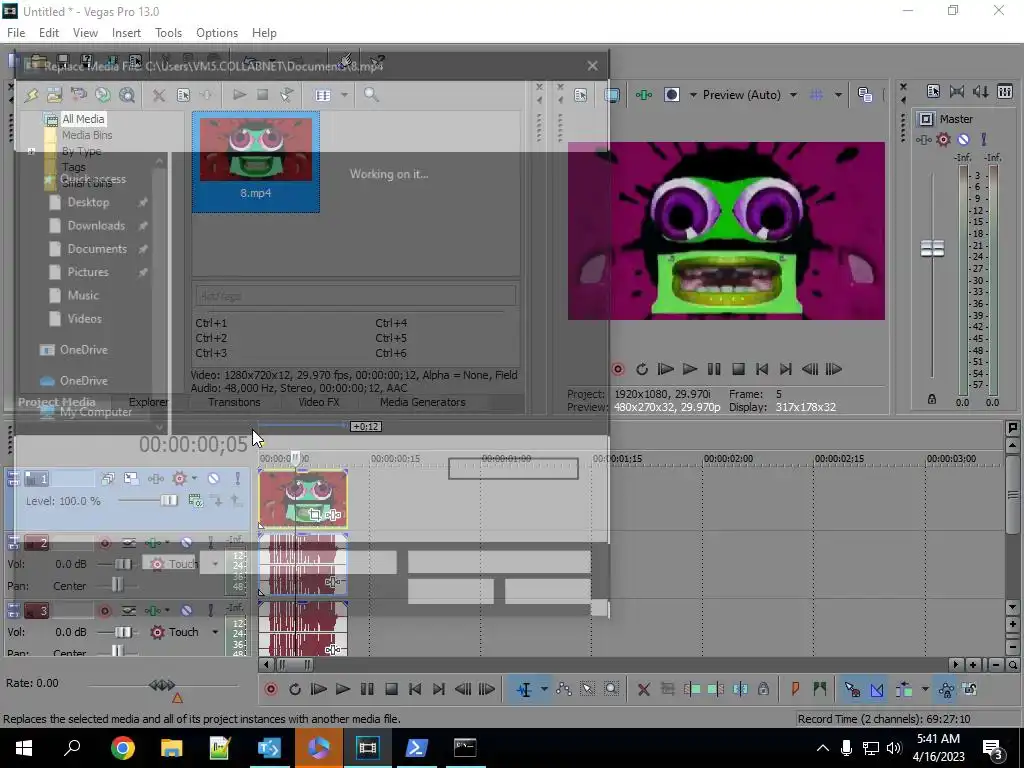This screenshot has width=1024, height=768.
Task: Toggle Preview on External Monitor
Action: [x=612, y=95]
